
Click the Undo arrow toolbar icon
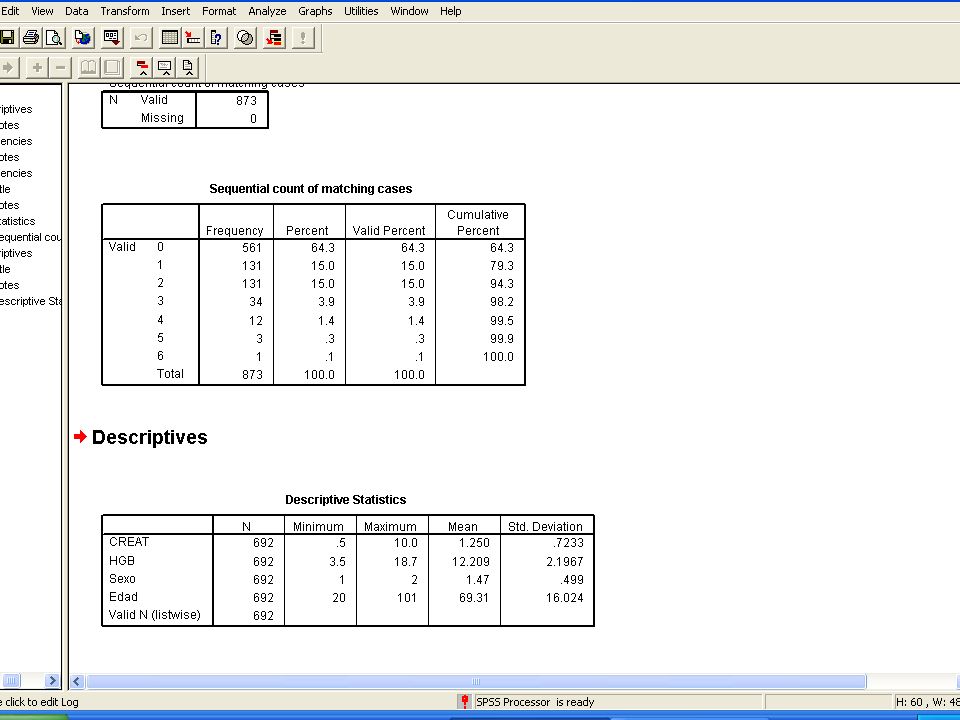point(141,38)
